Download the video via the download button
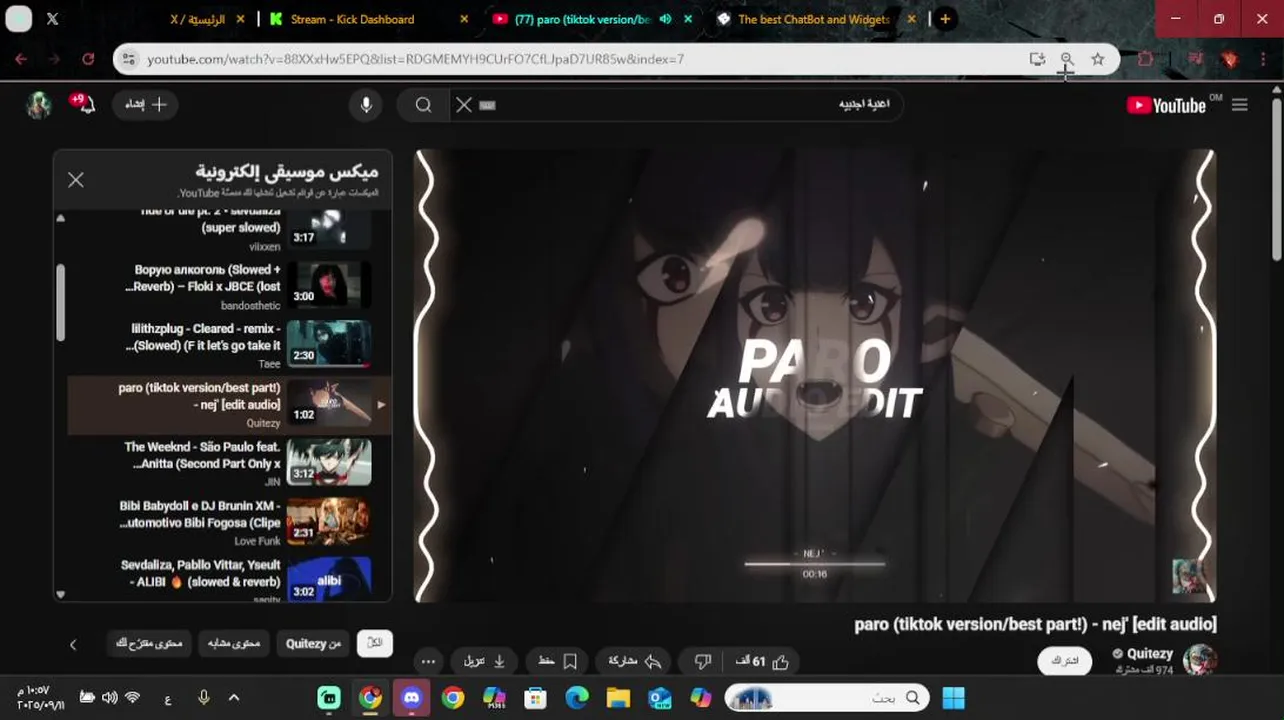This screenshot has height=720, width=1284. click(x=485, y=661)
